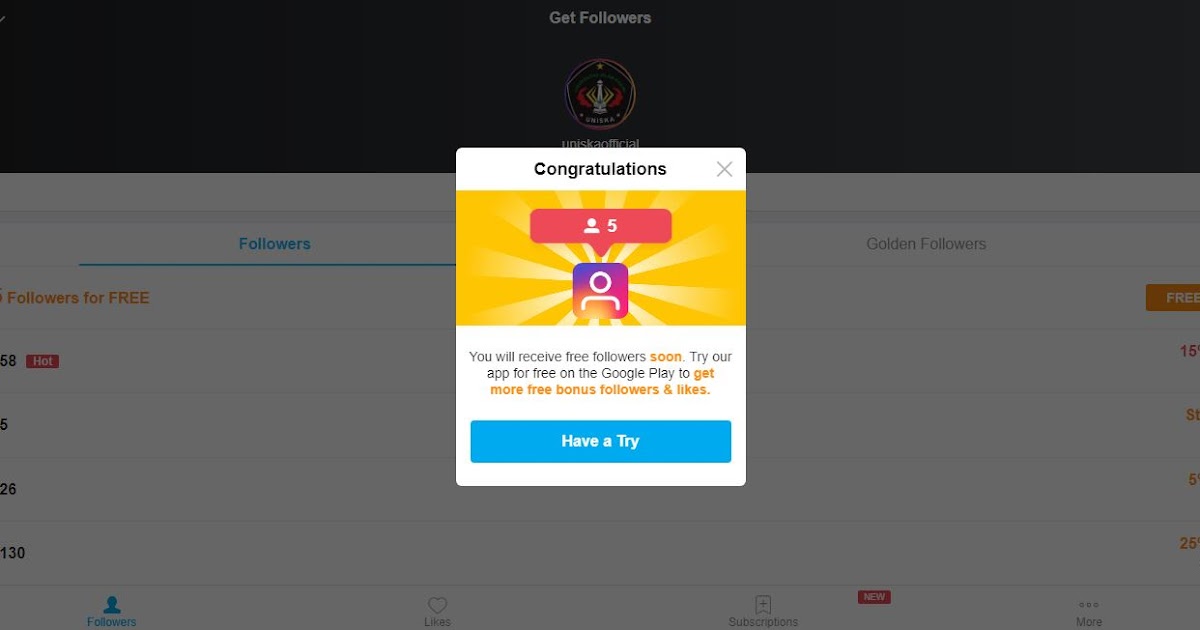
Task: Click the red Hot tag
Action: pos(42,361)
